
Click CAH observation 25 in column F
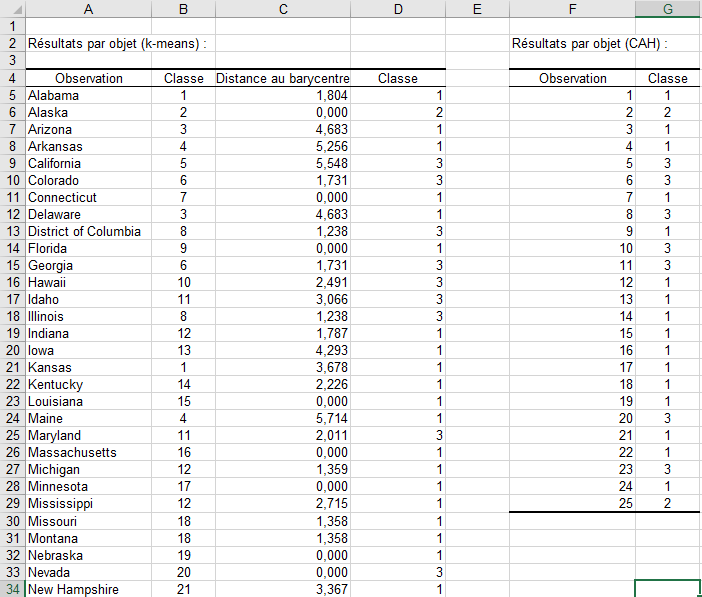(x=572, y=504)
